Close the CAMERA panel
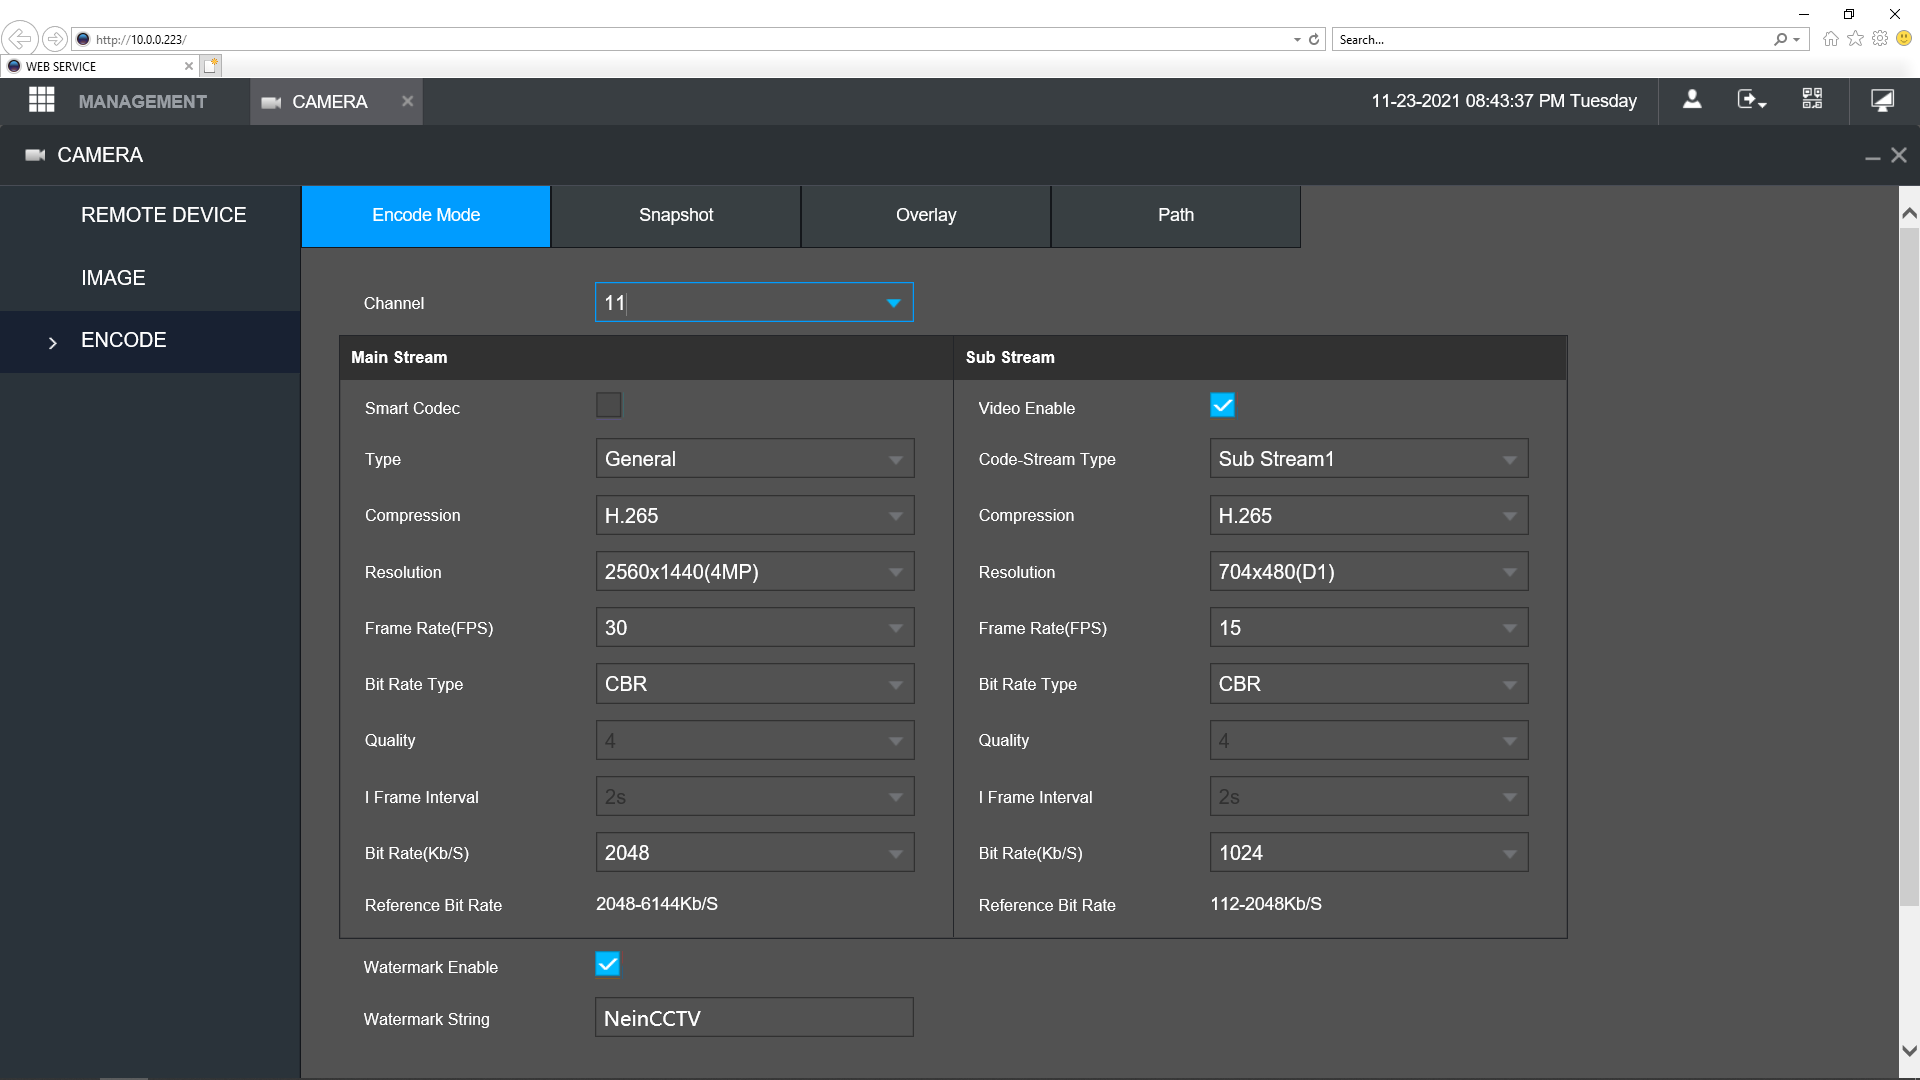The height and width of the screenshot is (1080, 1920). (1899, 155)
